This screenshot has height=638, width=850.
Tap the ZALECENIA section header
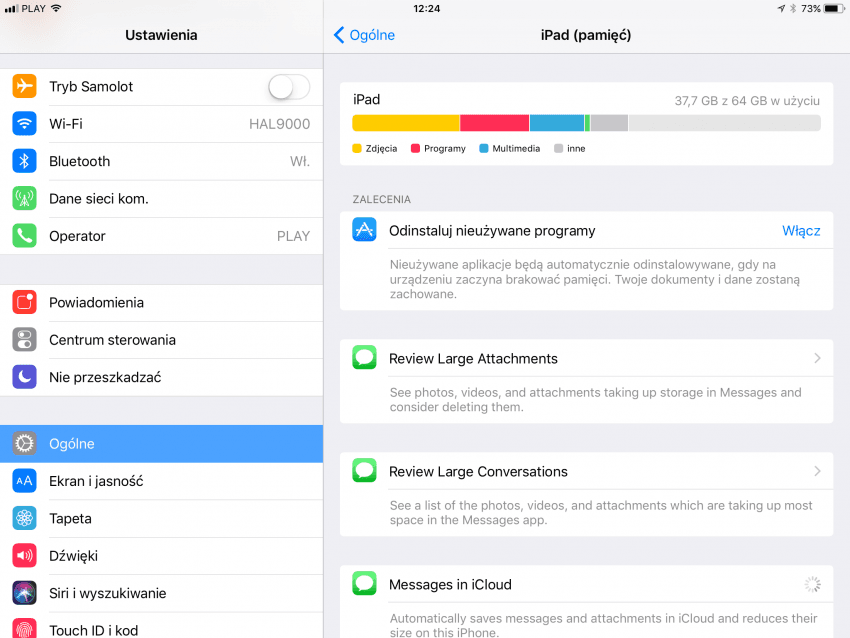[382, 199]
